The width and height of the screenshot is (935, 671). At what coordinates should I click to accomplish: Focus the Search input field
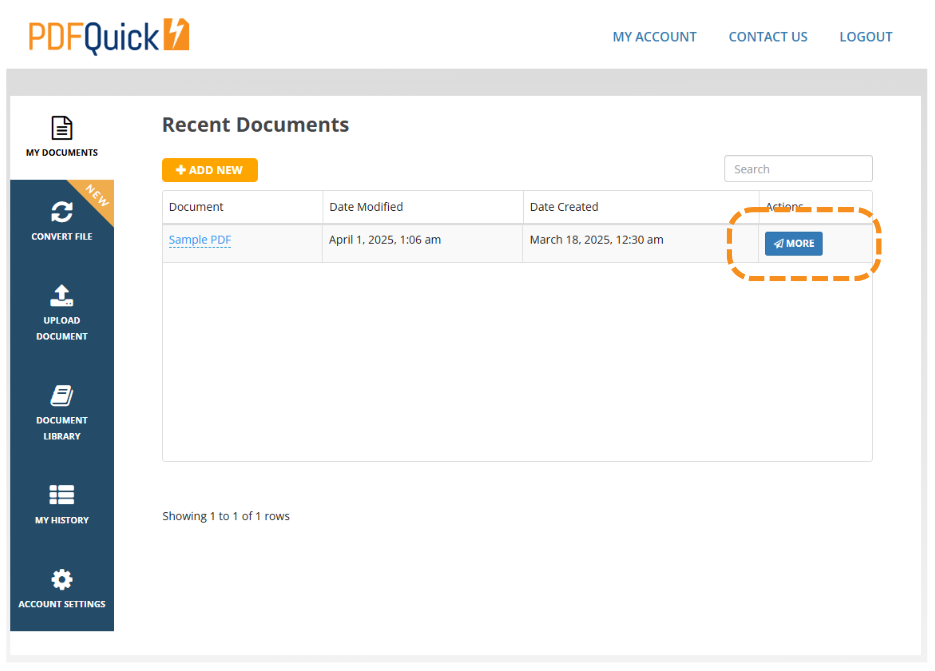[x=798, y=169]
